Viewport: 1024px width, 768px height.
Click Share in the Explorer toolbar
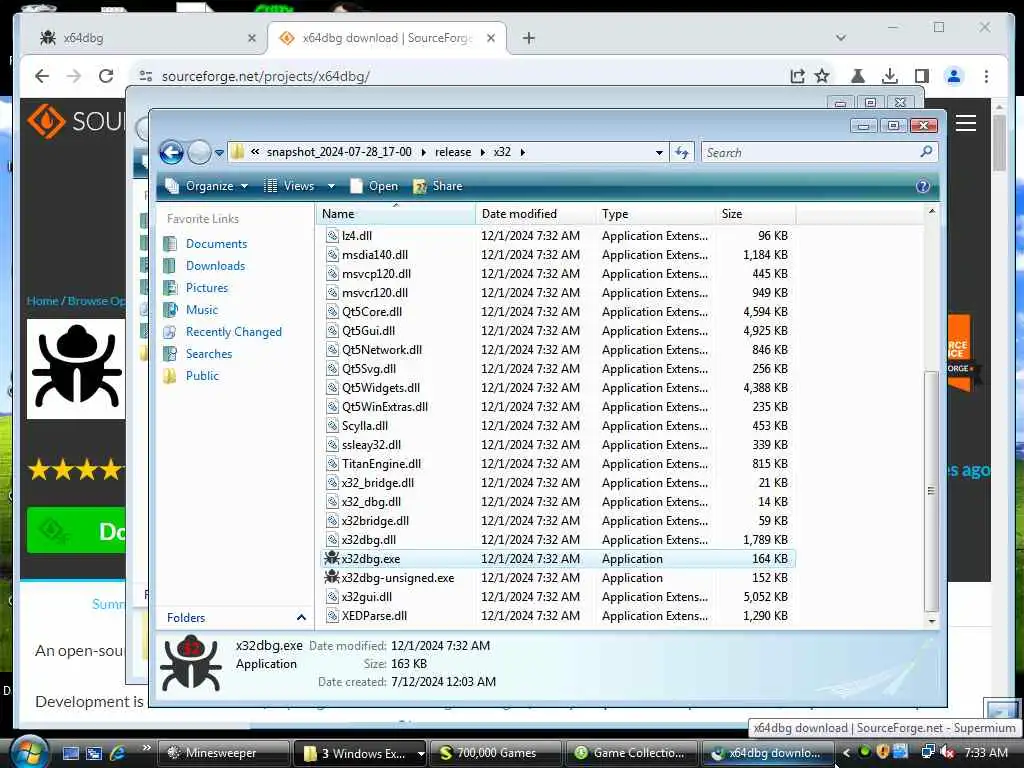[x=438, y=186]
